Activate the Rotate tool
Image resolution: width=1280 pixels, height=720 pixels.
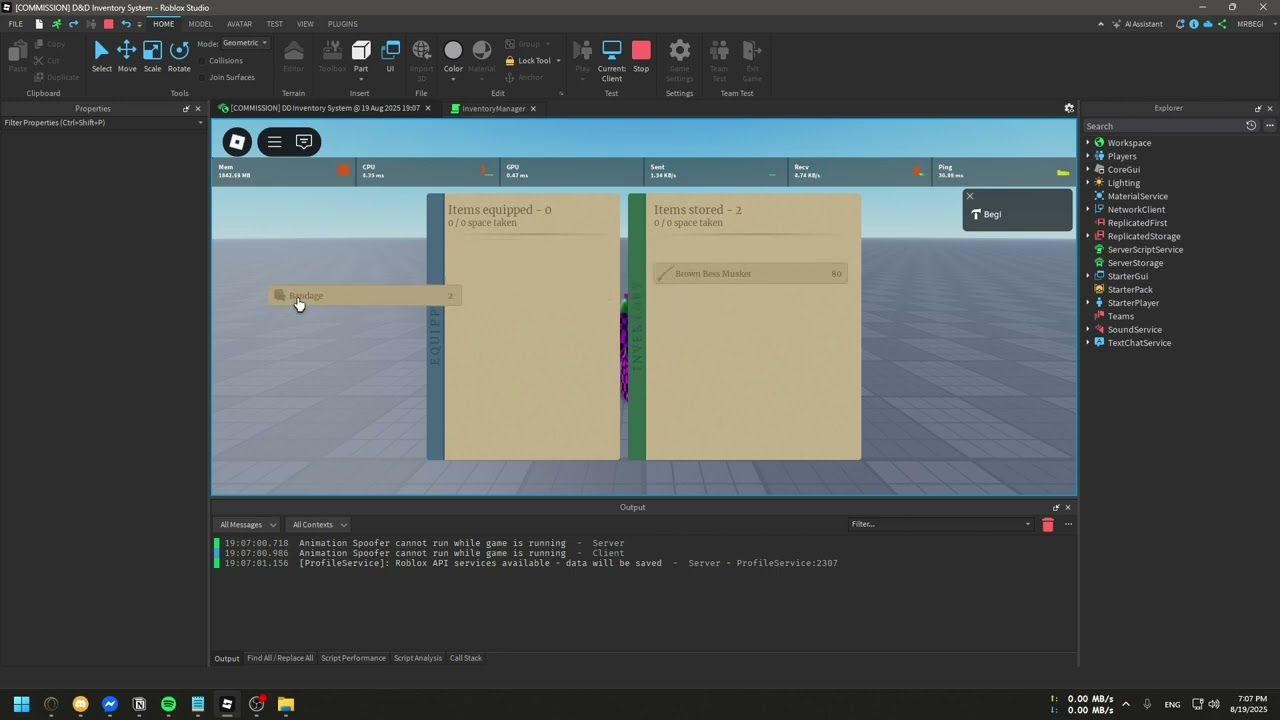click(x=179, y=57)
